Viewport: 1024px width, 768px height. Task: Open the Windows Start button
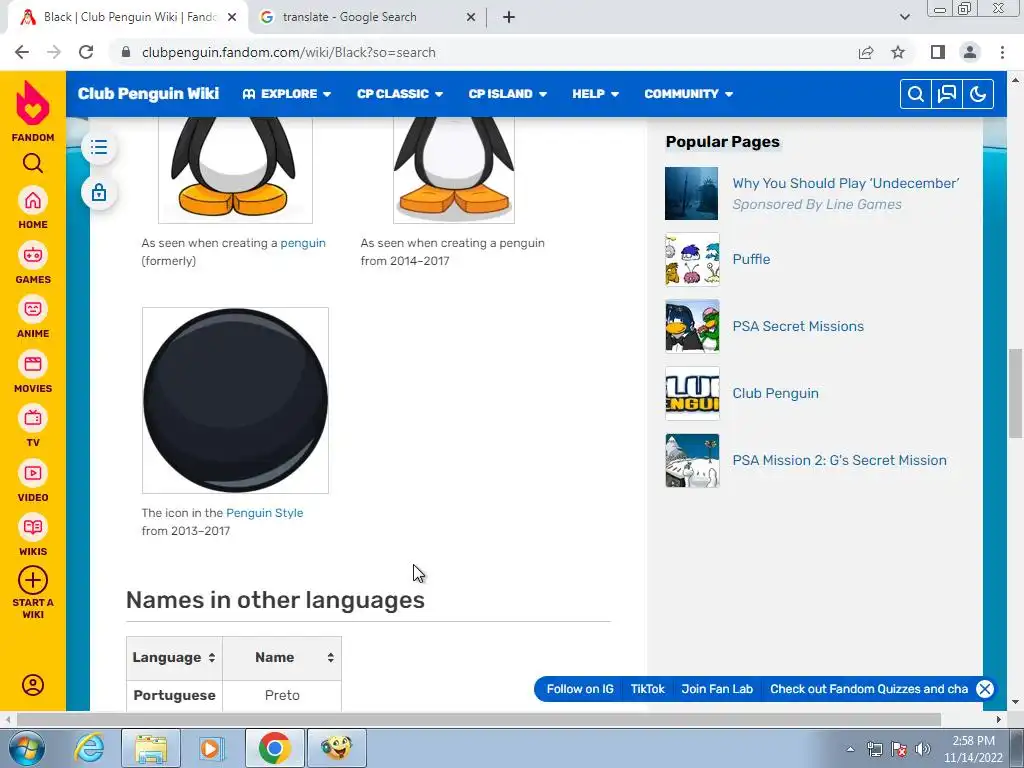point(27,748)
